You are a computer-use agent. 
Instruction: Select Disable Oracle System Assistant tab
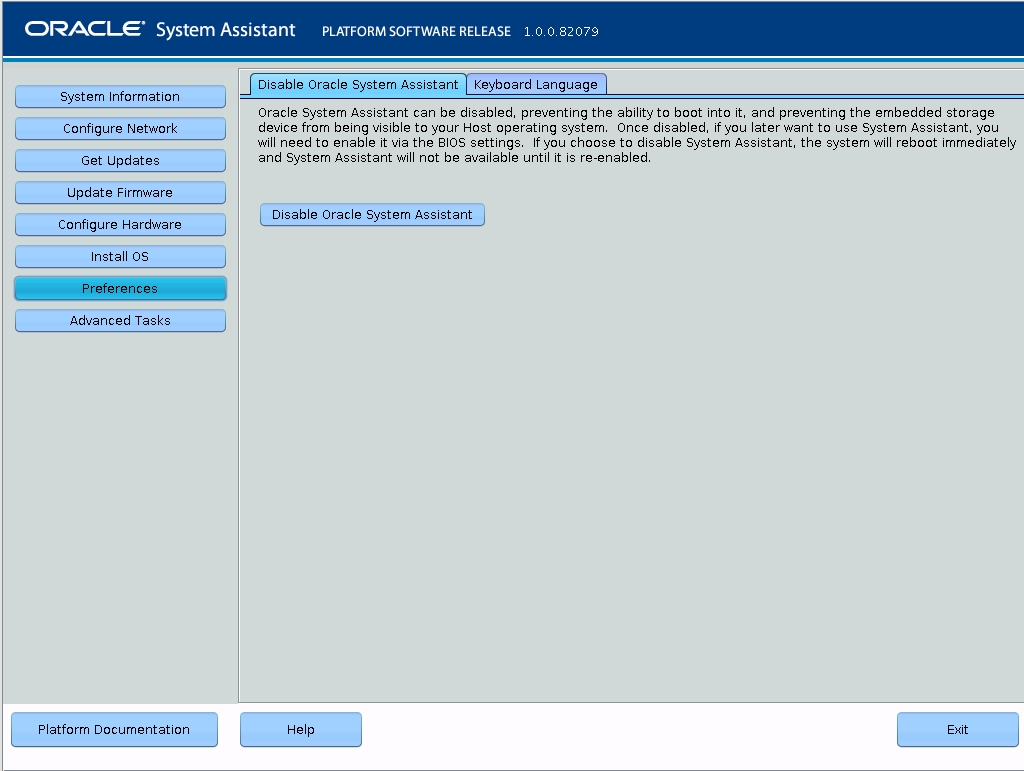[x=358, y=84]
